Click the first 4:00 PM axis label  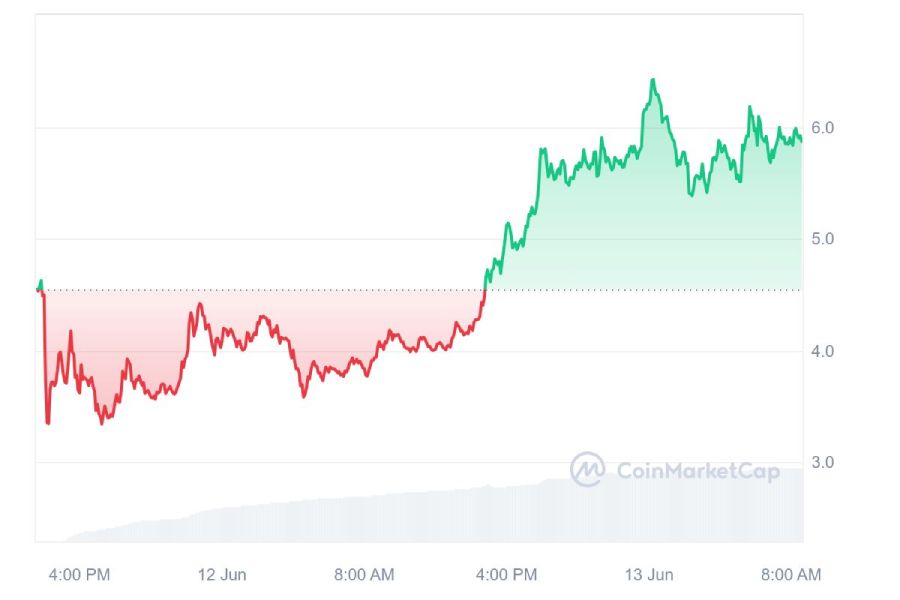(x=79, y=574)
